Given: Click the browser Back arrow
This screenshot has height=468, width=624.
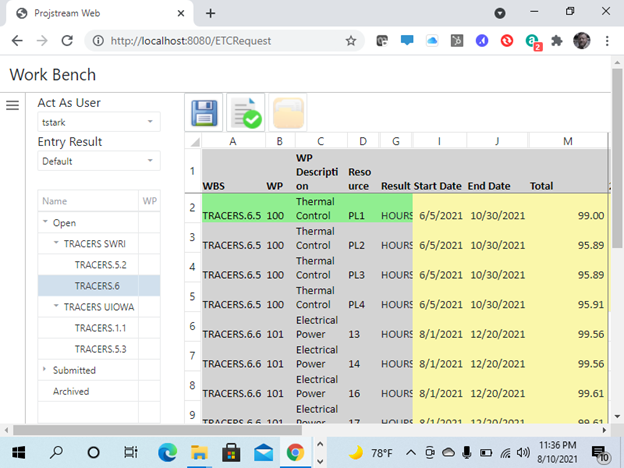Looking at the screenshot, I should coord(17,41).
